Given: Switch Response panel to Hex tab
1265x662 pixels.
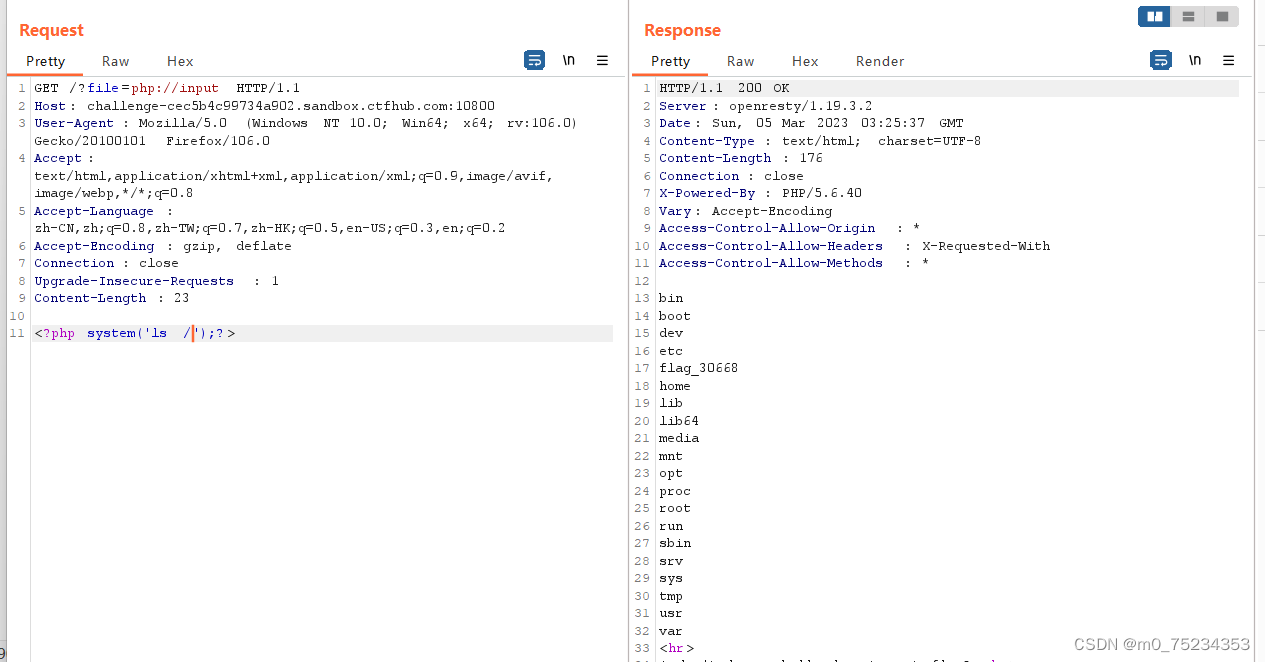Looking at the screenshot, I should (x=805, y=61).
